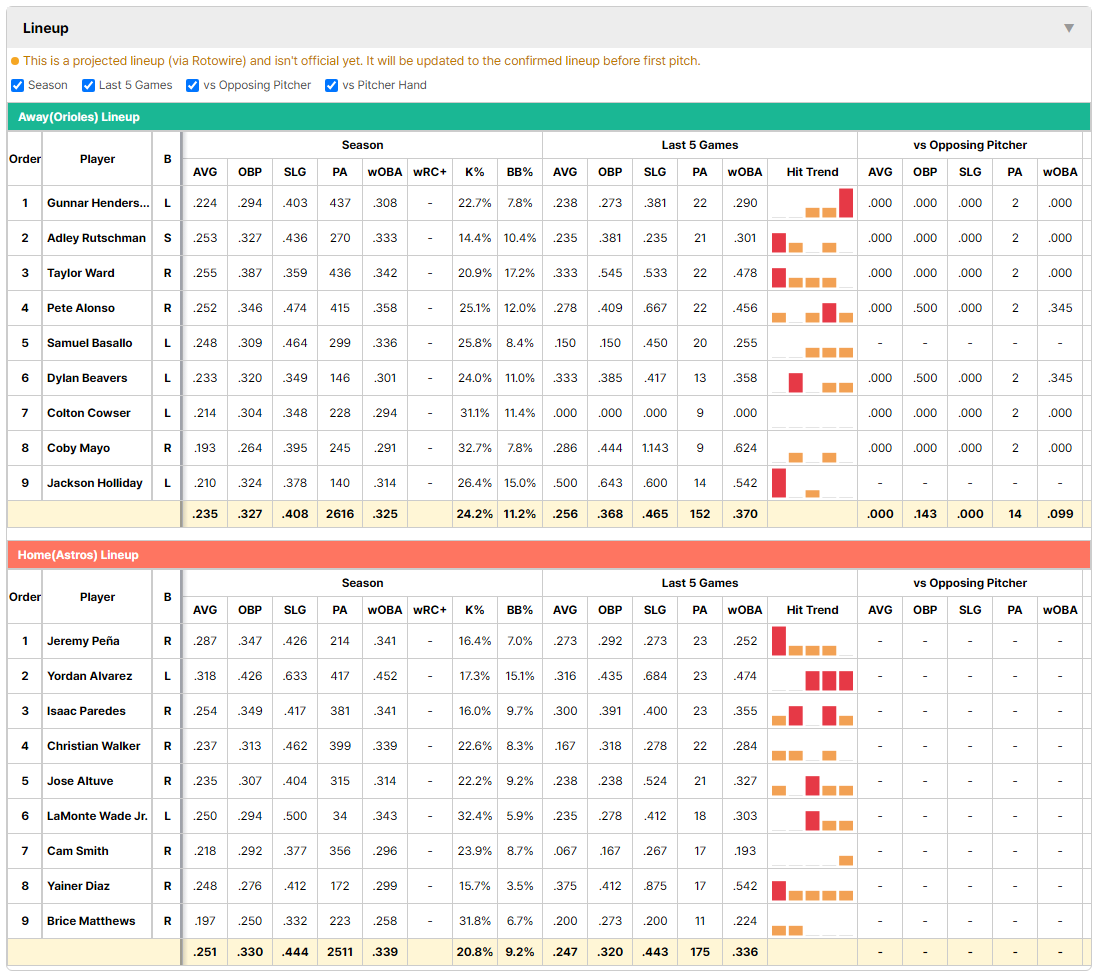Toggle the Last 5 Games checkbox

(88, 85)
